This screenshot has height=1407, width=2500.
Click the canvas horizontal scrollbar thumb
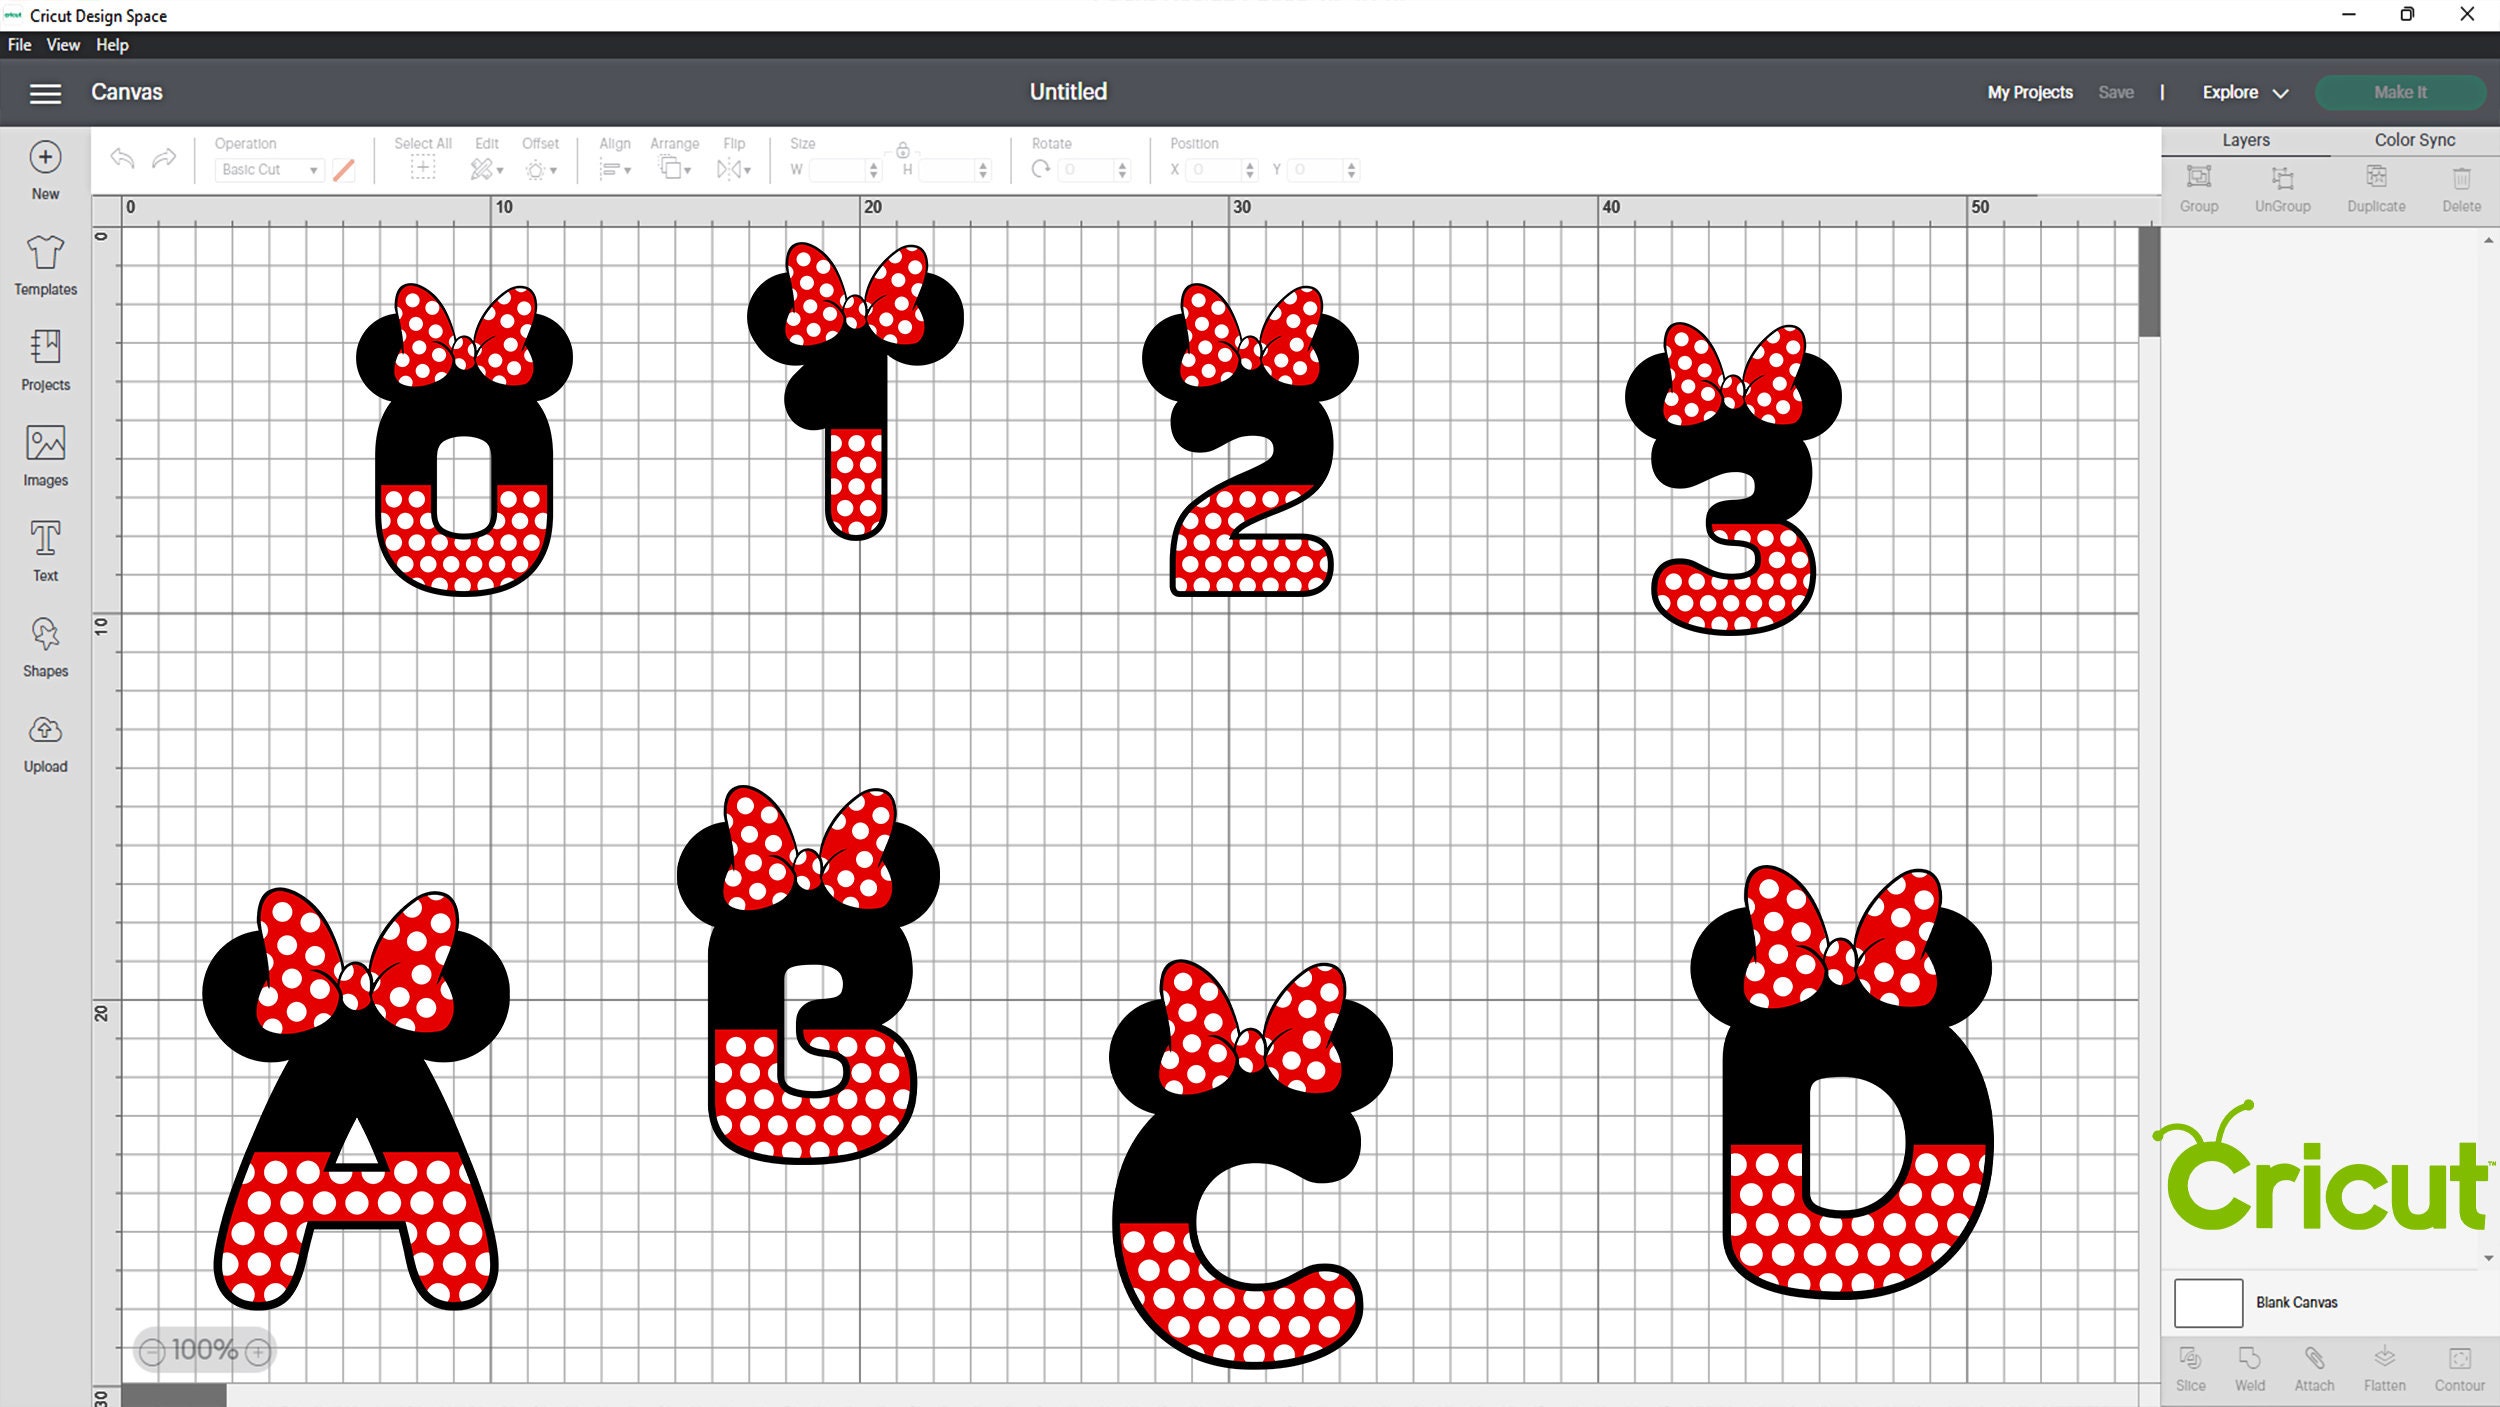[x=173, y=1396]
